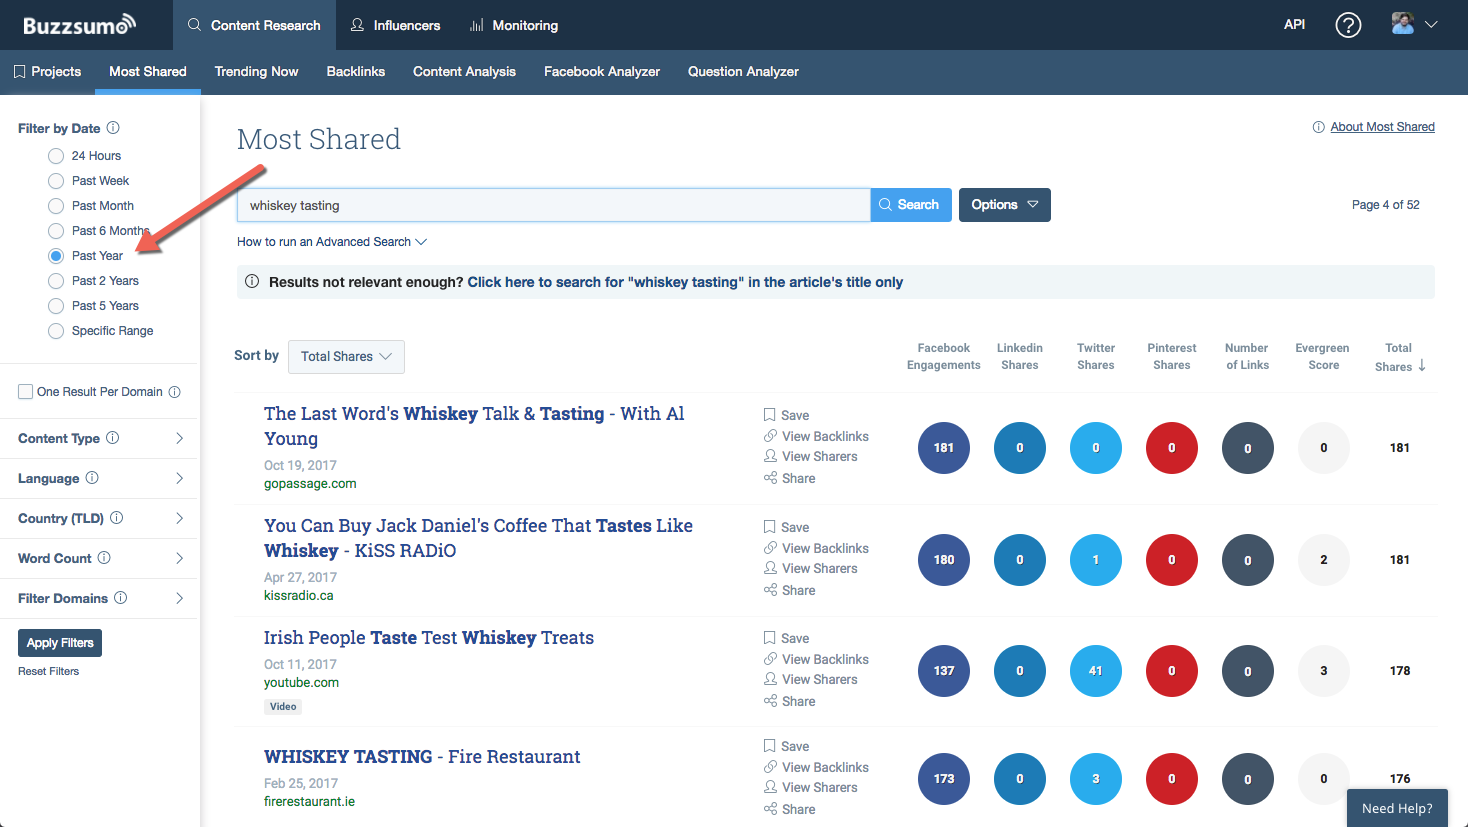Select the Past Month date filter
The image size is (1468, 827).
coord(56,206)
